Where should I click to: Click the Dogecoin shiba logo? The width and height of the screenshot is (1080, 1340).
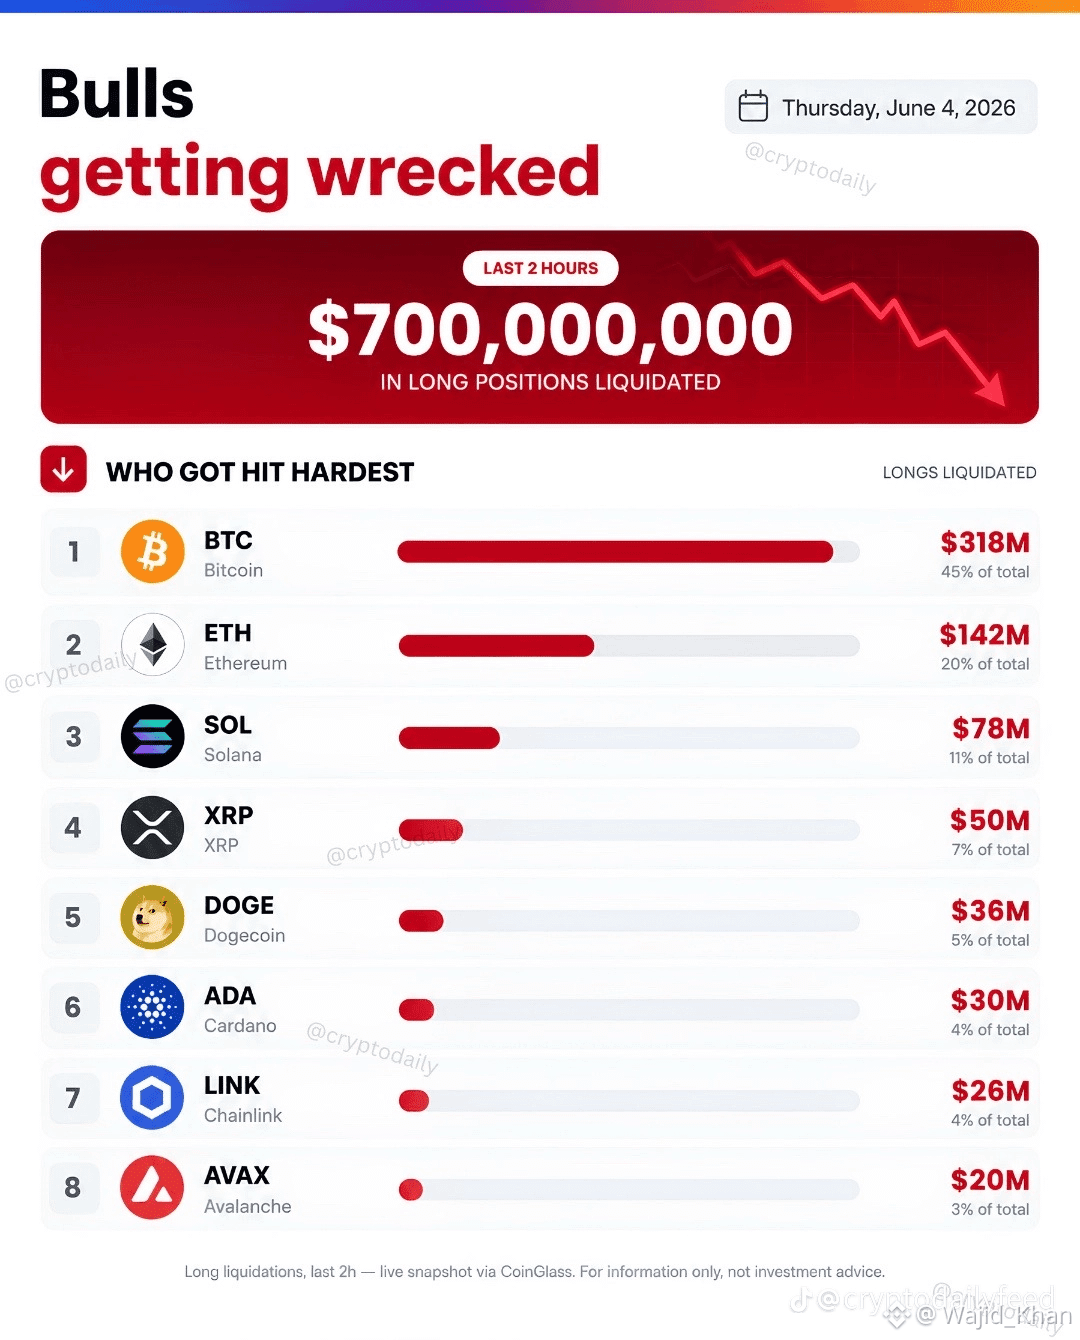(153, 917)
